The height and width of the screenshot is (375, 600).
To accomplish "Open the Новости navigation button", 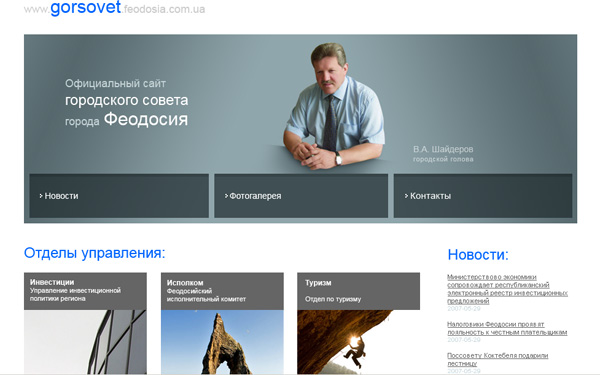I will 119,196.
